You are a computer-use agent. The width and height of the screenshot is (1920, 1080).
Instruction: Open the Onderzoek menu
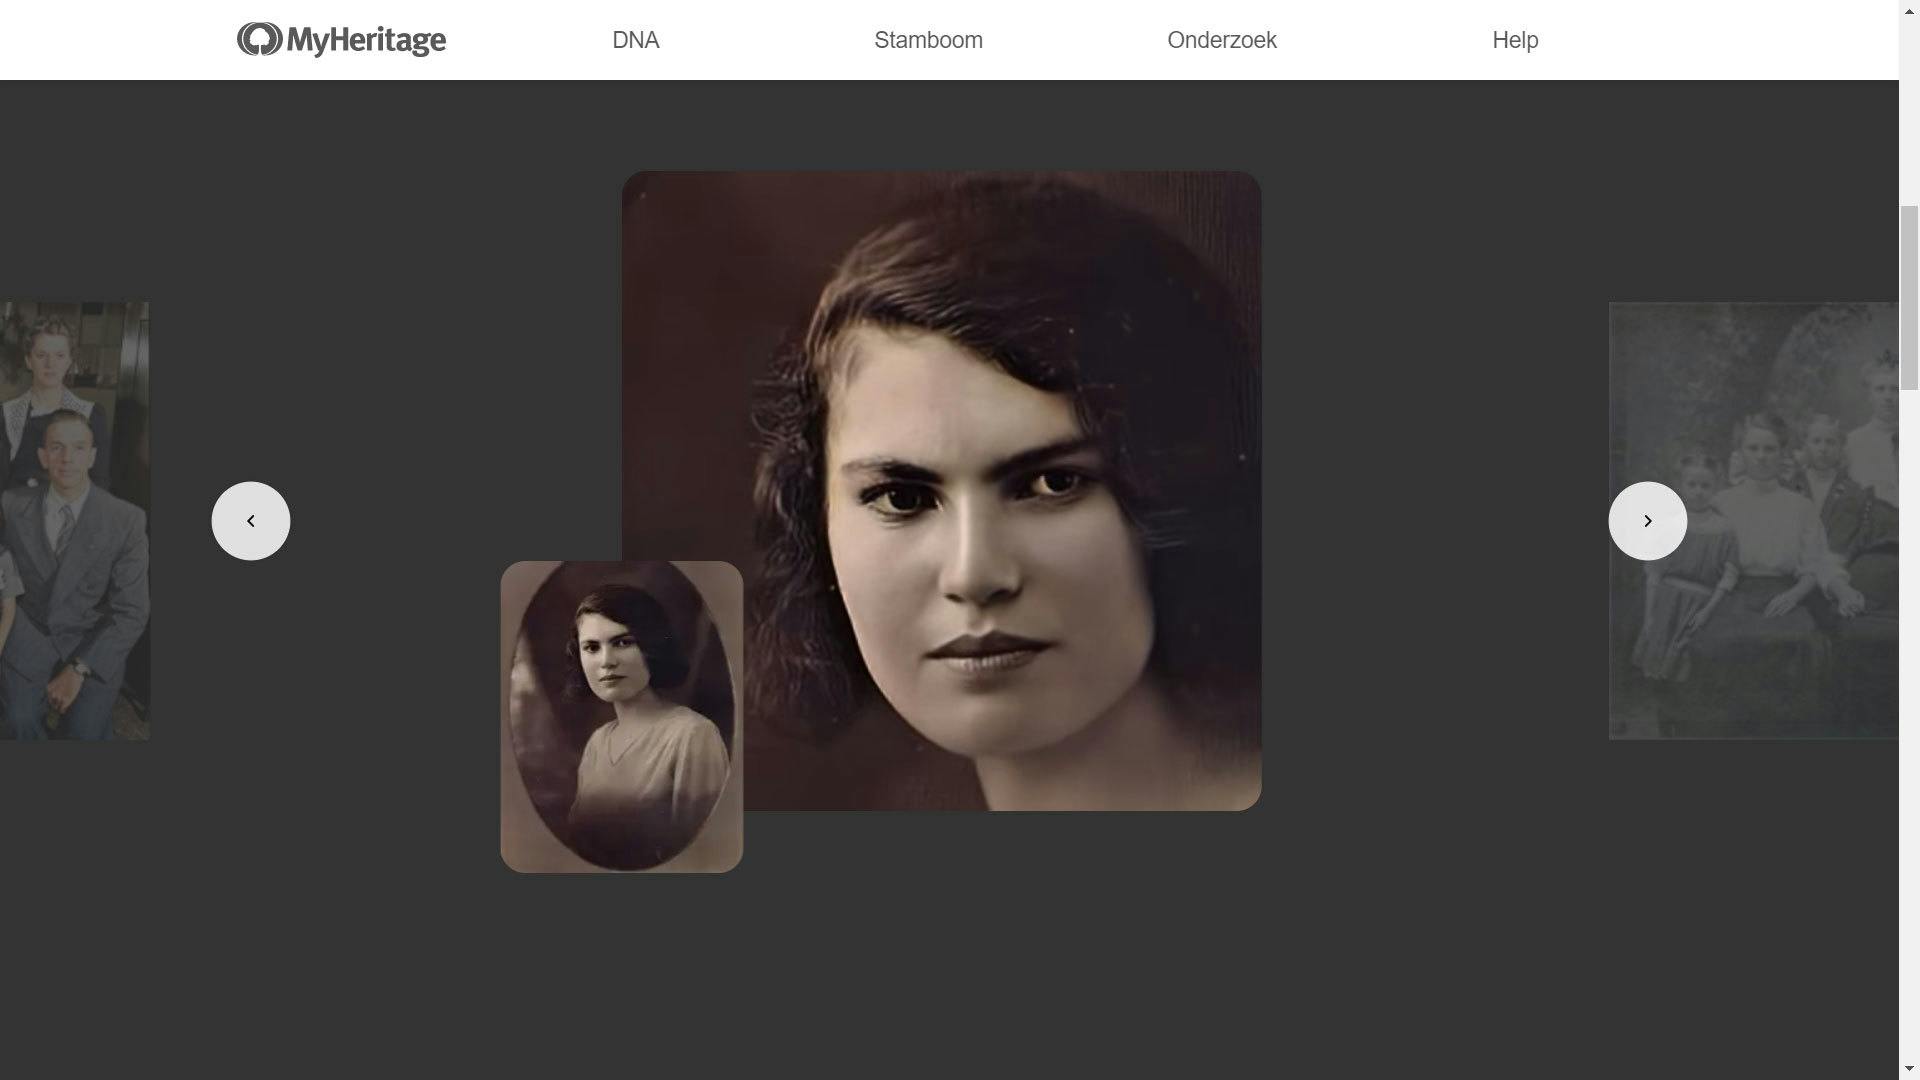point(1221,40)
